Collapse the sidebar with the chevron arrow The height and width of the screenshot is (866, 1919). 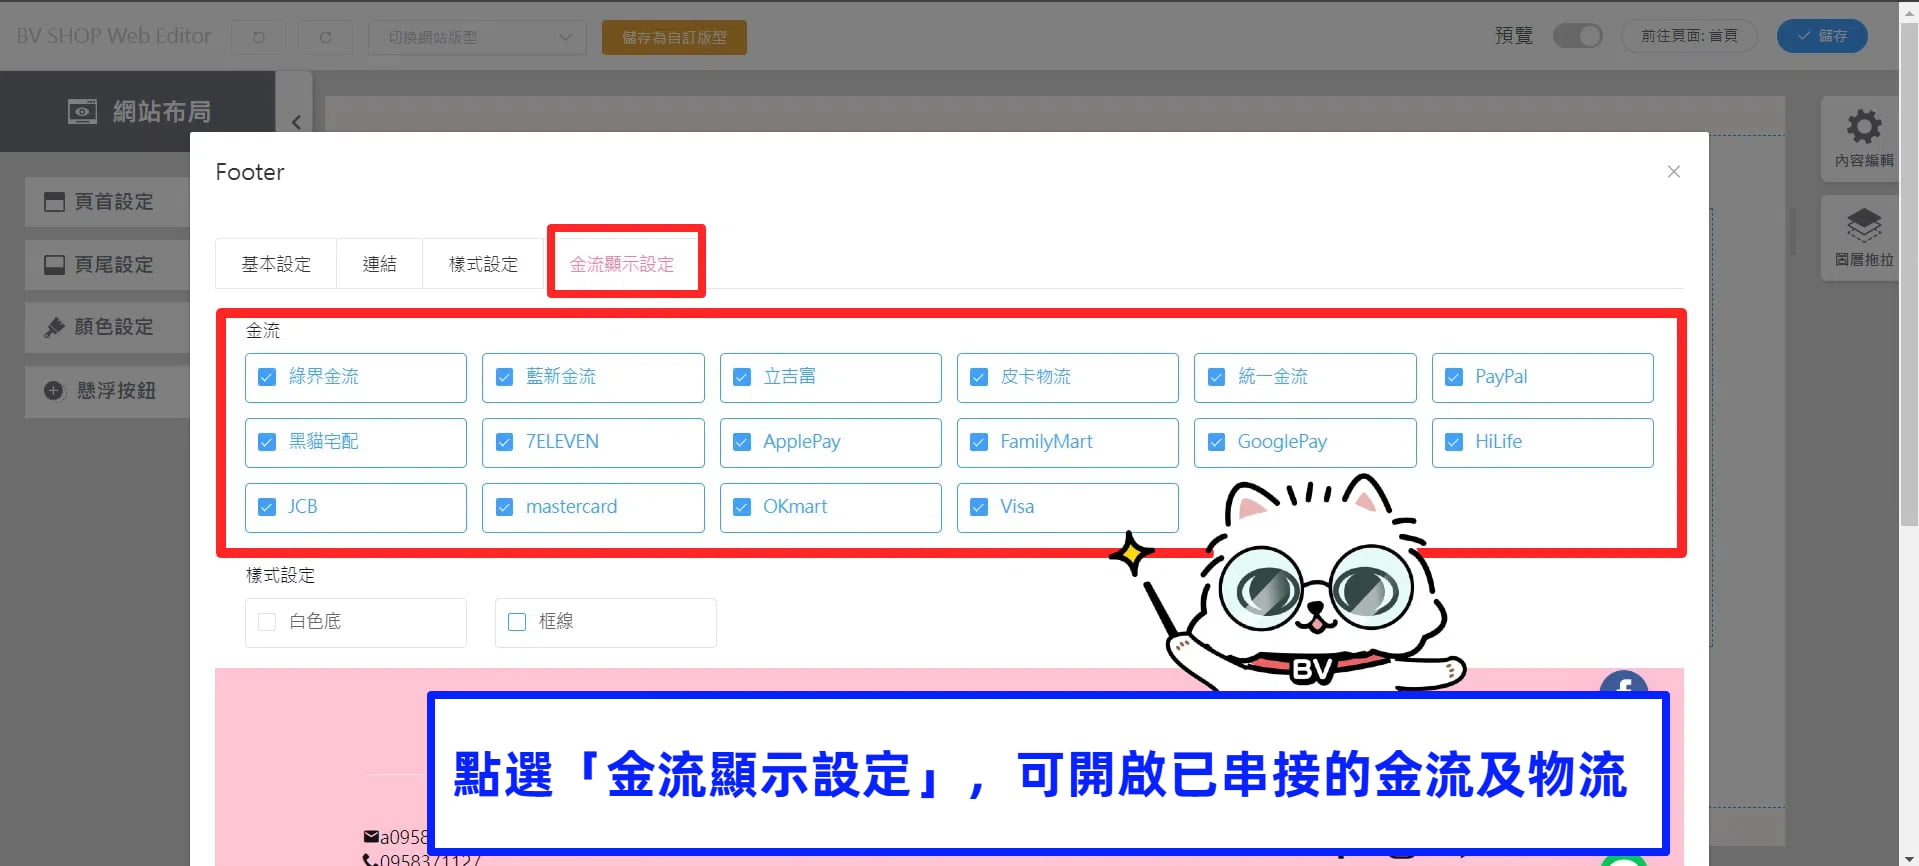click(x=296, y=122)
